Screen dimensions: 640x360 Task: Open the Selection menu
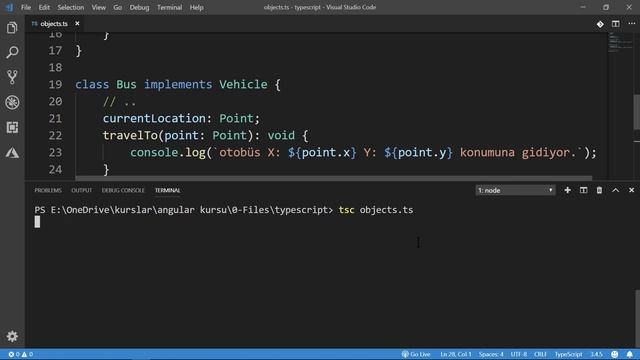tap(71, 7)
